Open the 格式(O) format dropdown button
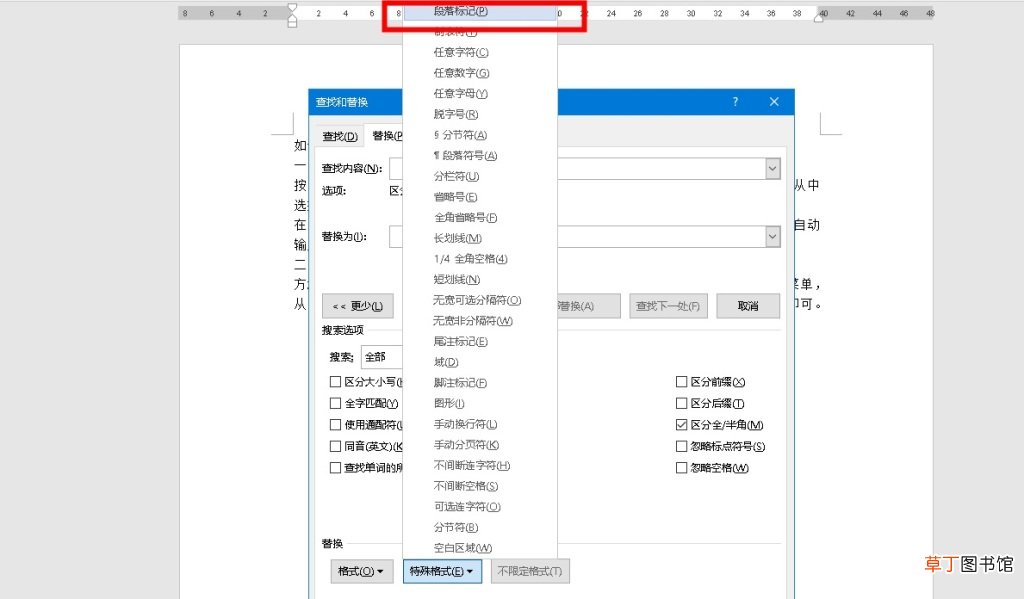The width and height of the screenshot is (1024, 599). point(362,571)
